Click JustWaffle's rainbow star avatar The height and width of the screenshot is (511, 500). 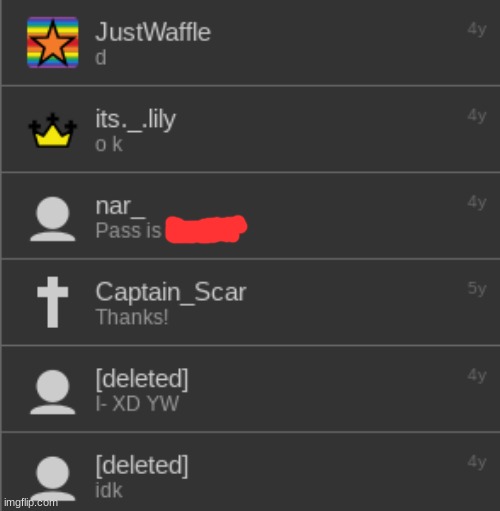pyautogui.click(x=53, y=42)
